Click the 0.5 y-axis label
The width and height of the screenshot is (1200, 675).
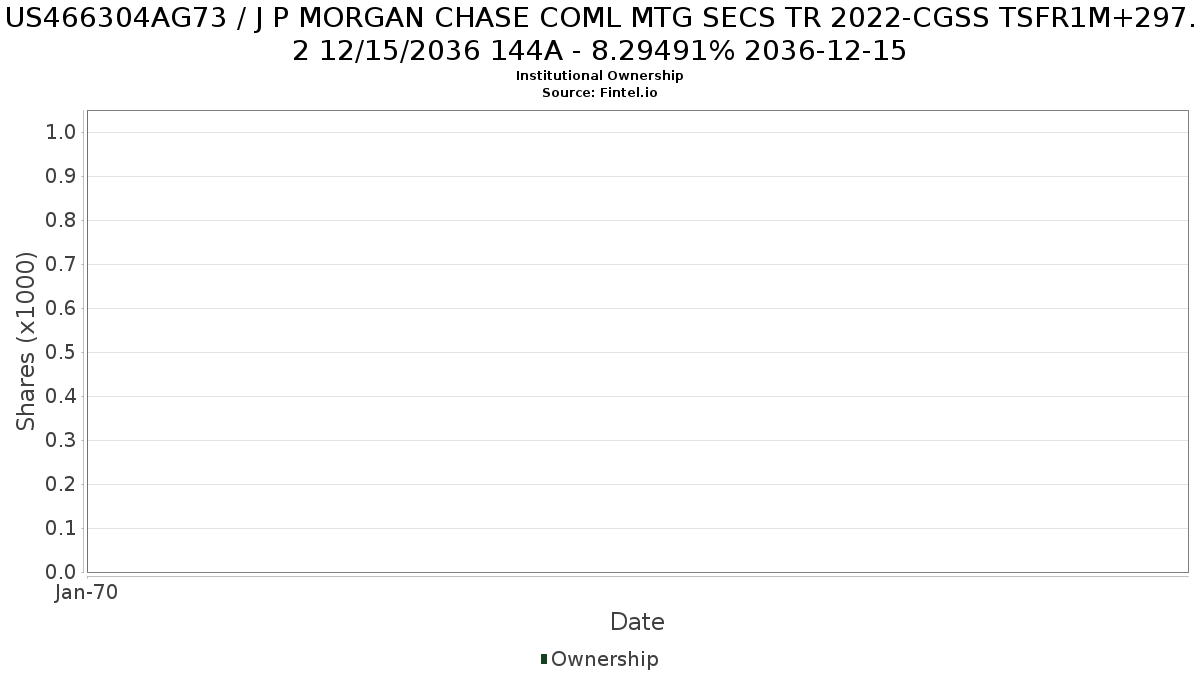coord(61,353)
